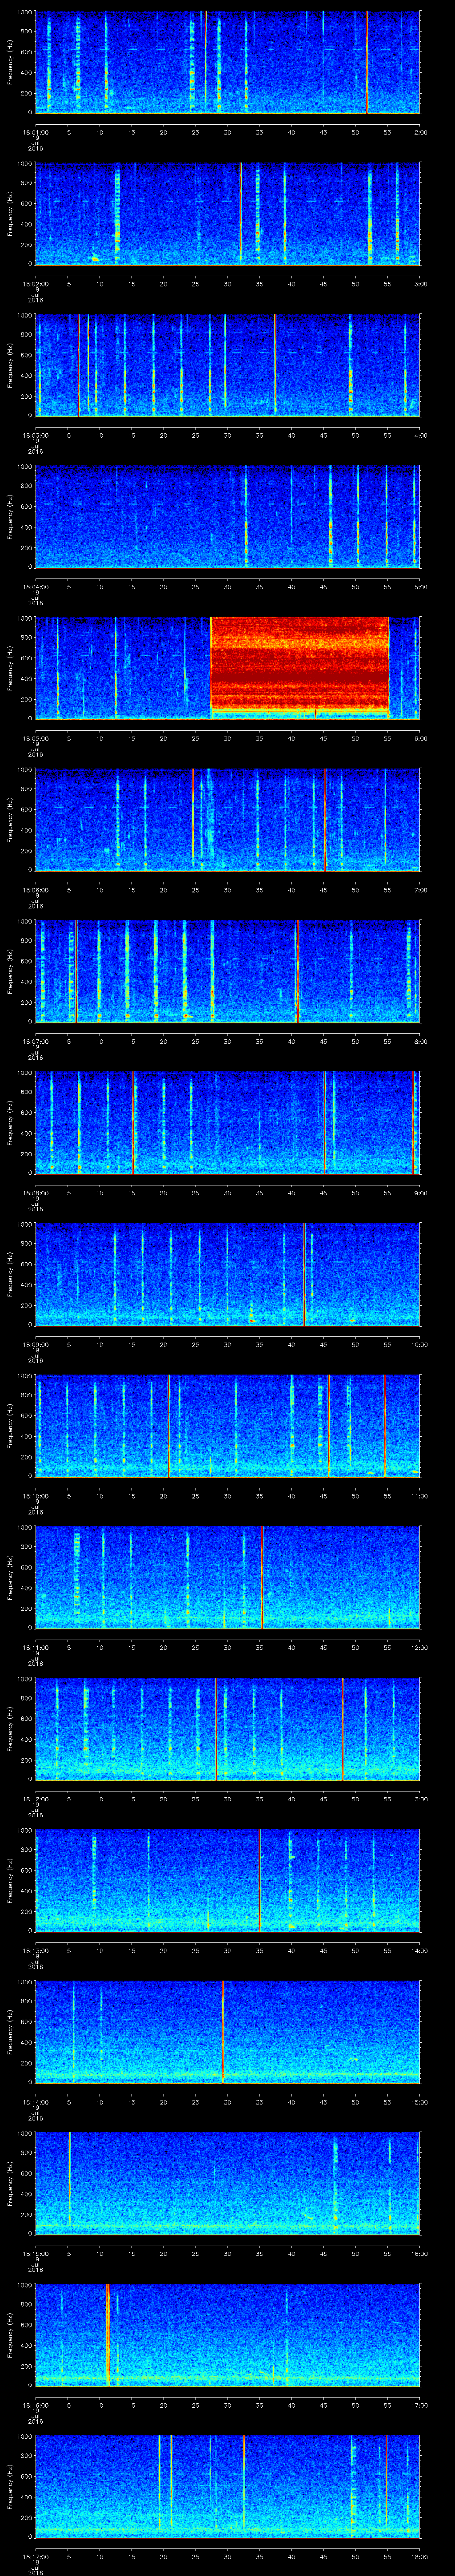
Task: Click the 18:09:00 timestamp label
Action: coord(35,1344)
